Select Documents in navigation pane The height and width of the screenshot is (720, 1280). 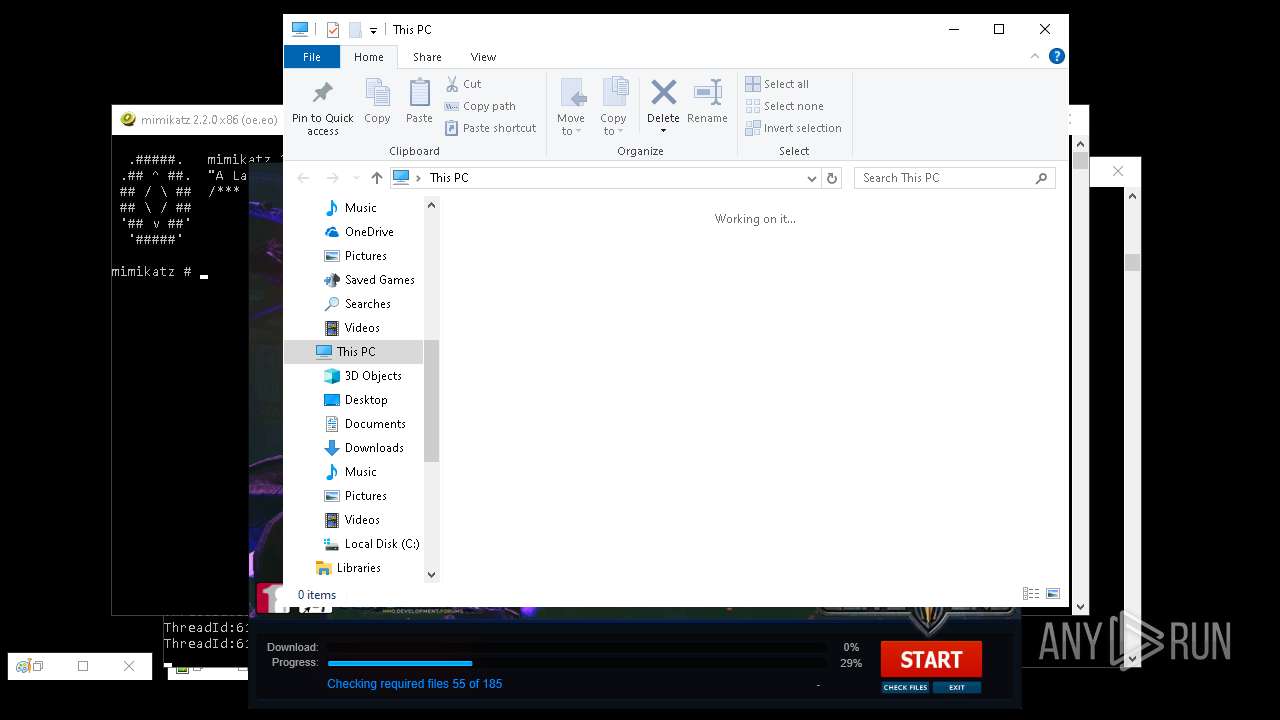[364, 424]
